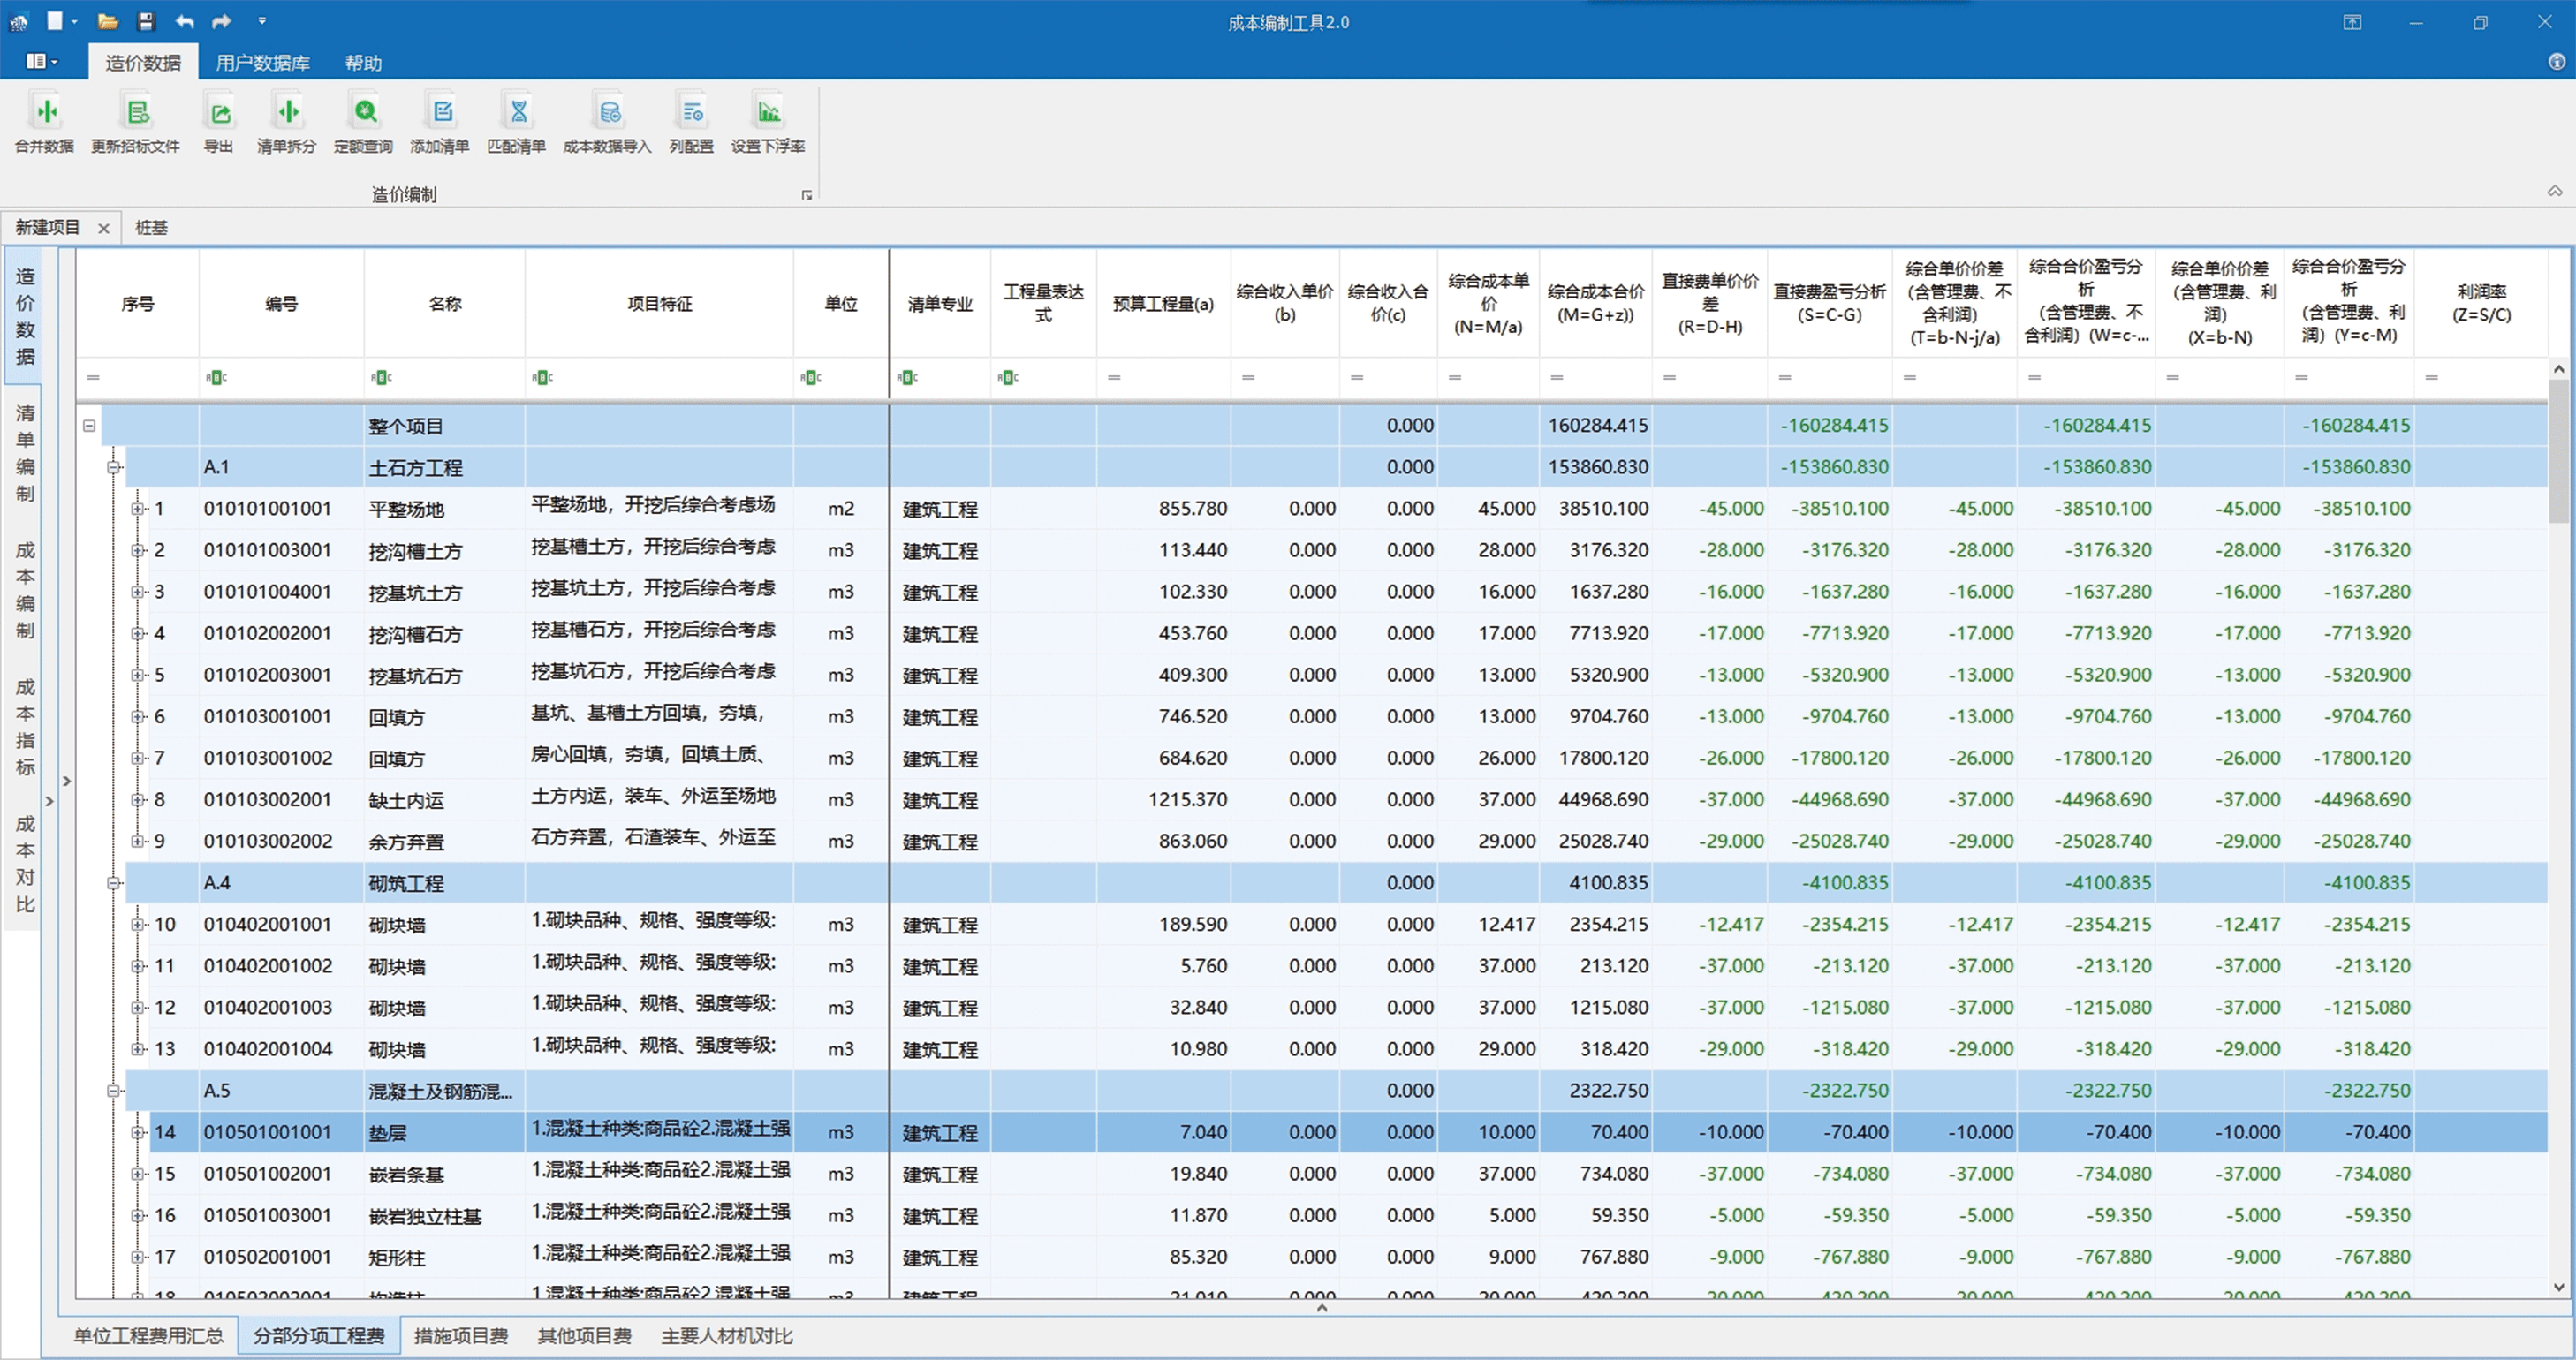2576x1360 pixels.
Task: Open the 帮助 ribbon tab
Action: point(364,63)
